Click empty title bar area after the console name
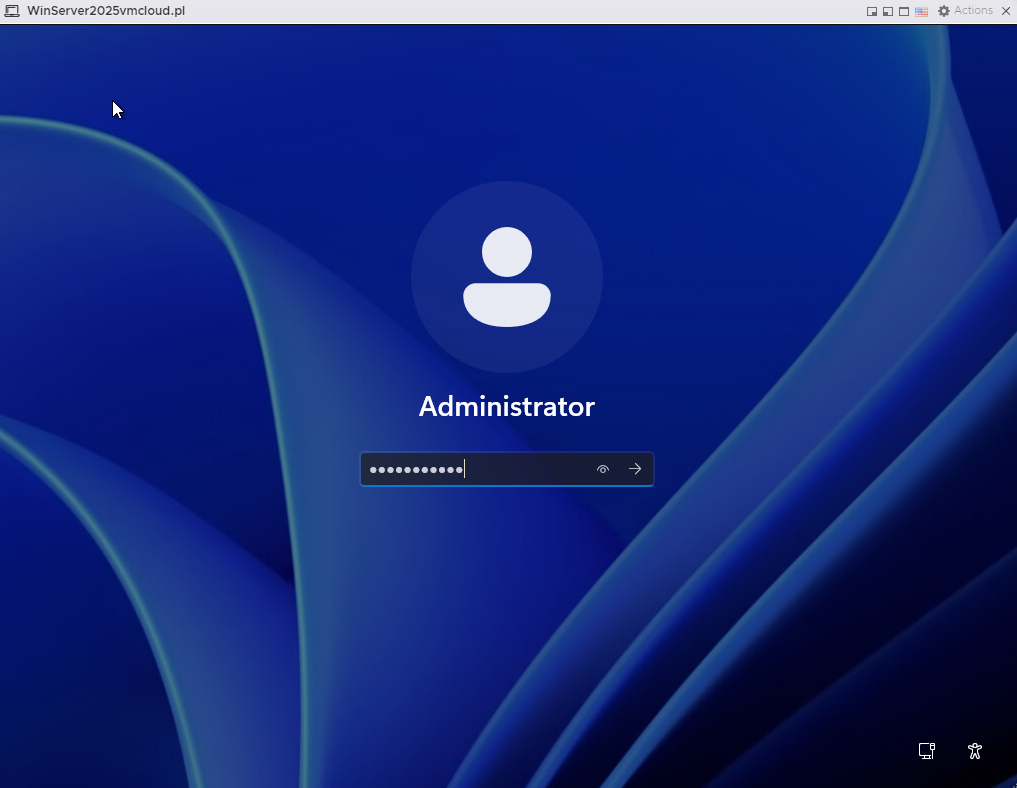This screenshot has width=1017, height=788. click(x=500, y=11)
